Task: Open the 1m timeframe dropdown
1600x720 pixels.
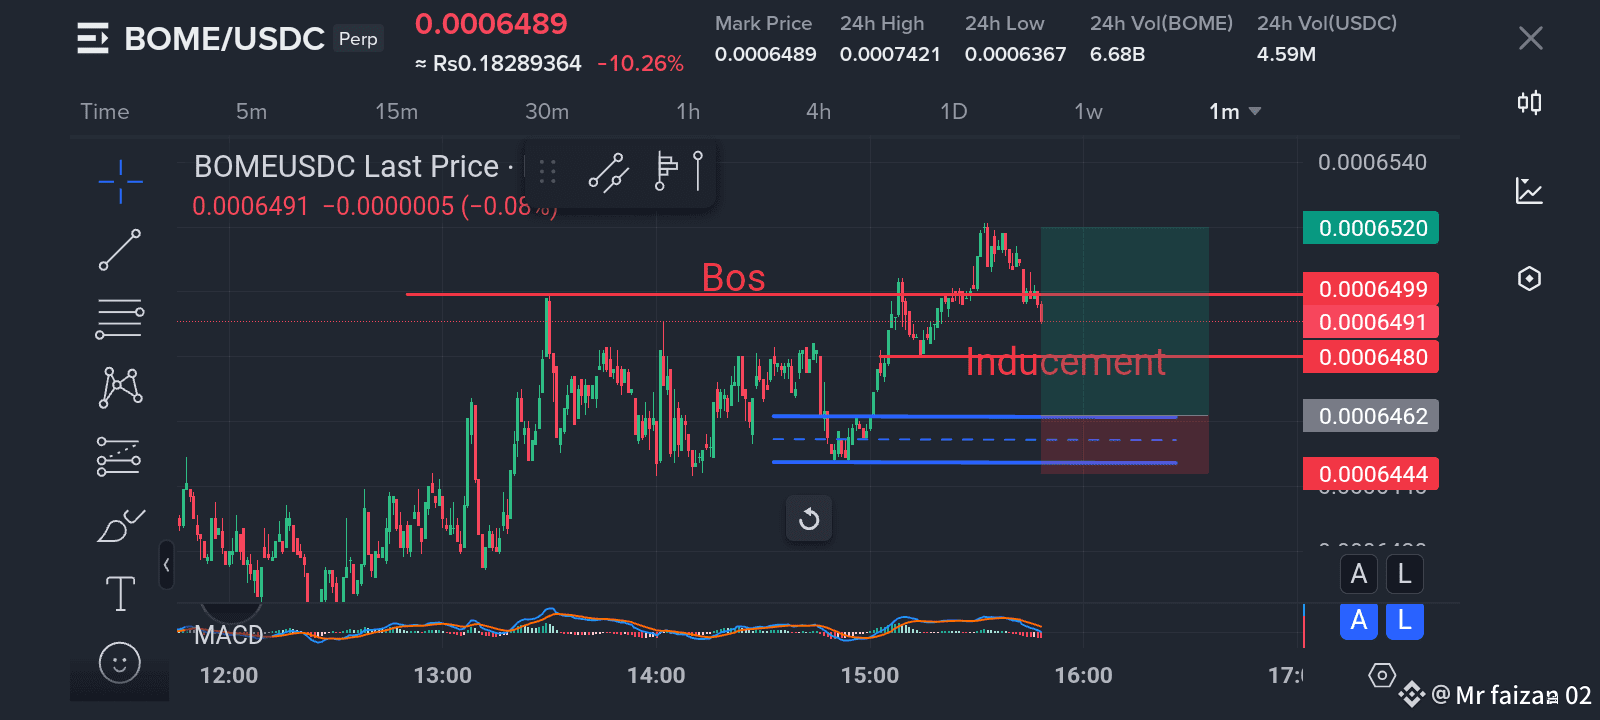Action: pyautogui.click(x=1235, y=111)
